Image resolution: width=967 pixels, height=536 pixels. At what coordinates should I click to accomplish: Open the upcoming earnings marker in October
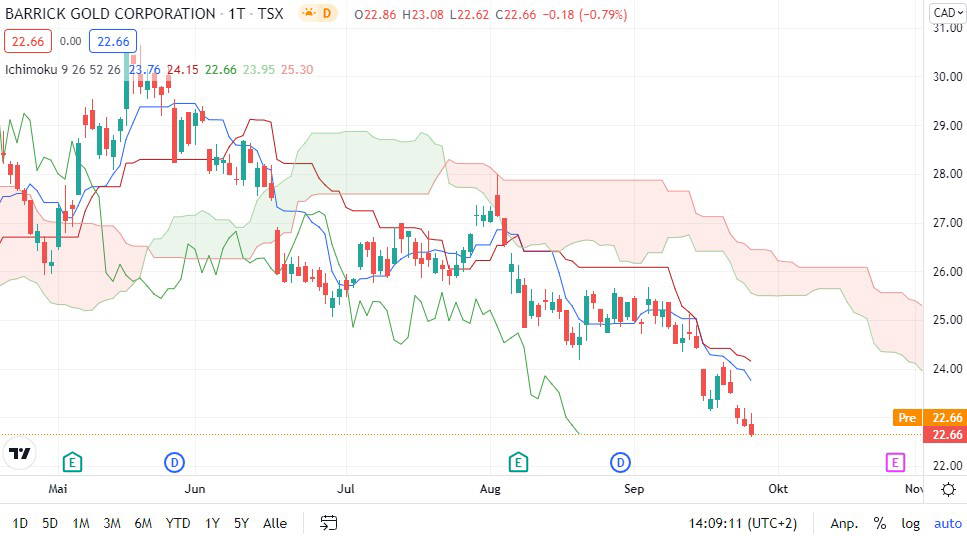click(895, 462)
